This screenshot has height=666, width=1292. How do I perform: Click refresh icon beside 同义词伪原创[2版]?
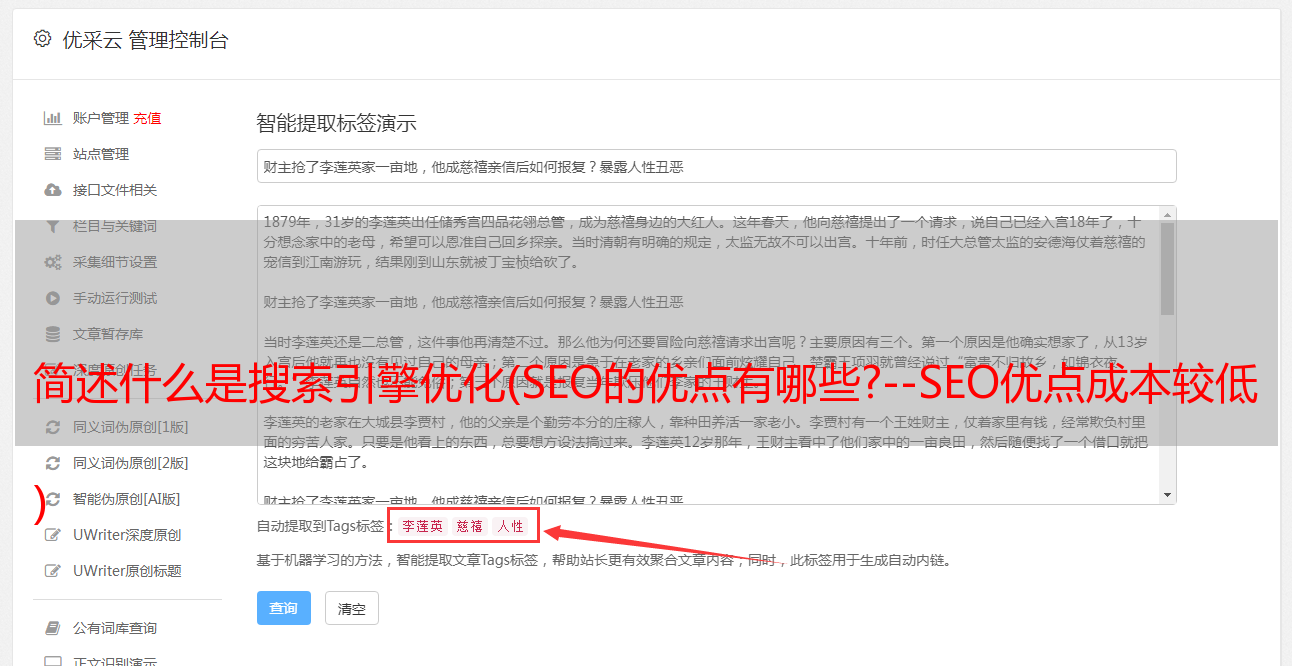click(x=53, y=463)
